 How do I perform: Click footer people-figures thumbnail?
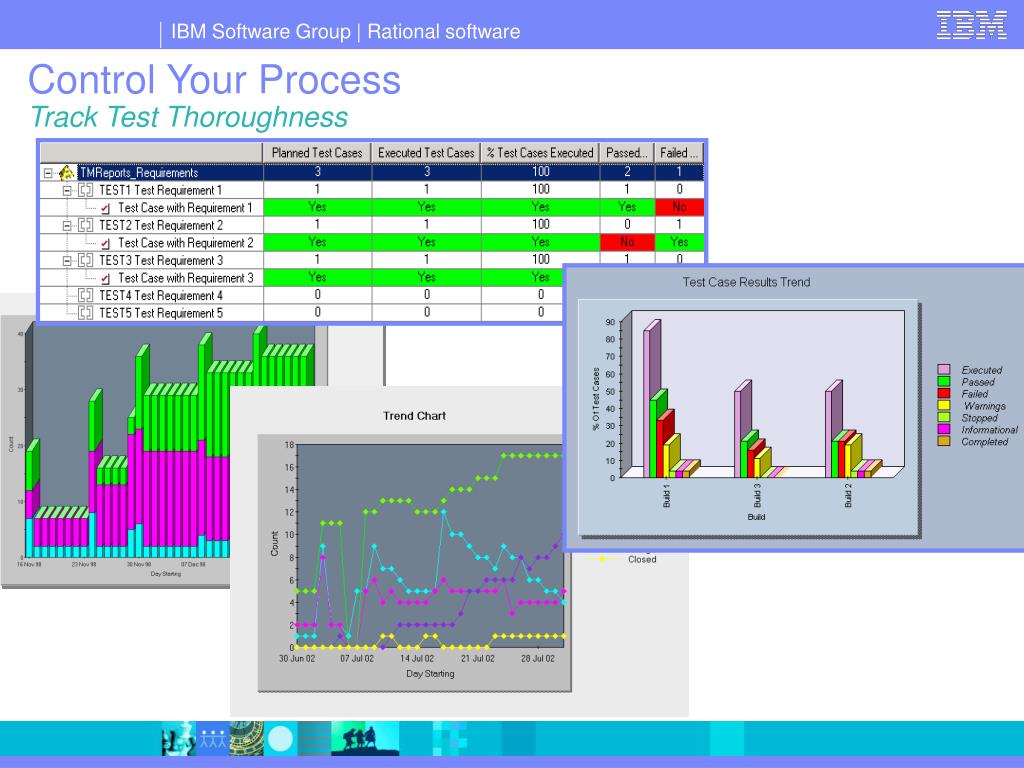pos(213,739)
